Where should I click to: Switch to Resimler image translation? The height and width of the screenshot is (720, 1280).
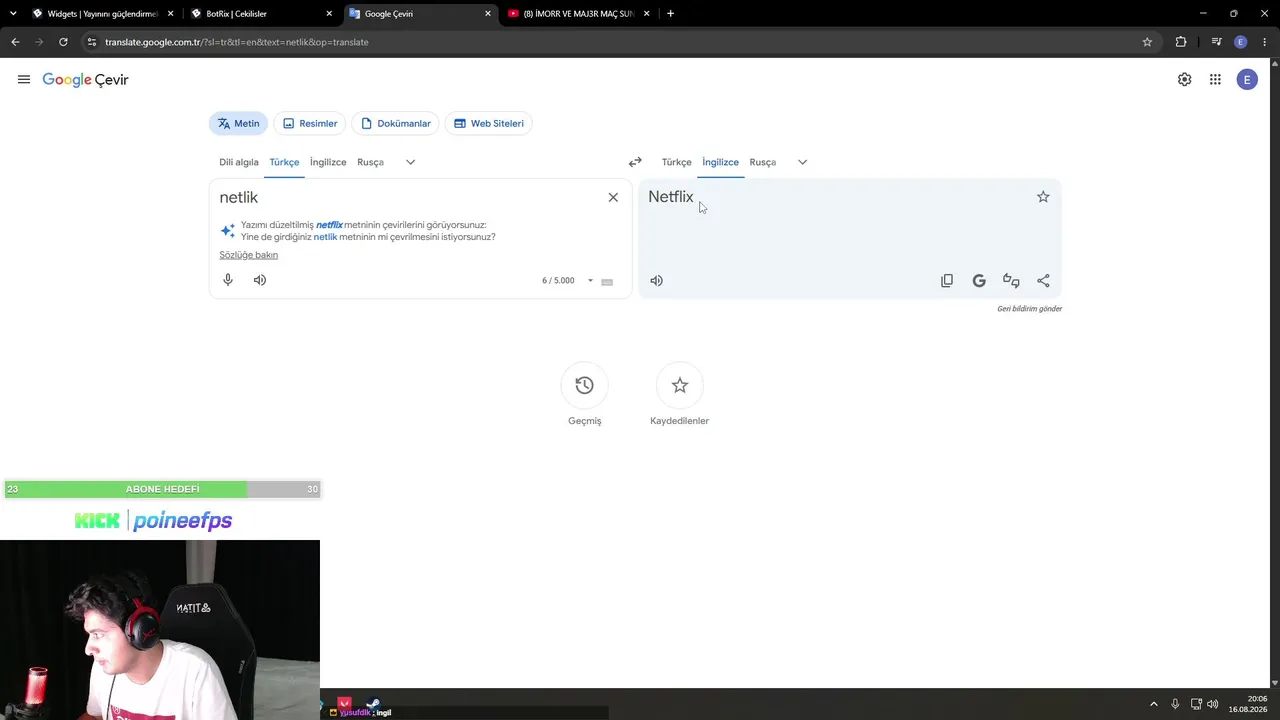coord(310,124)
